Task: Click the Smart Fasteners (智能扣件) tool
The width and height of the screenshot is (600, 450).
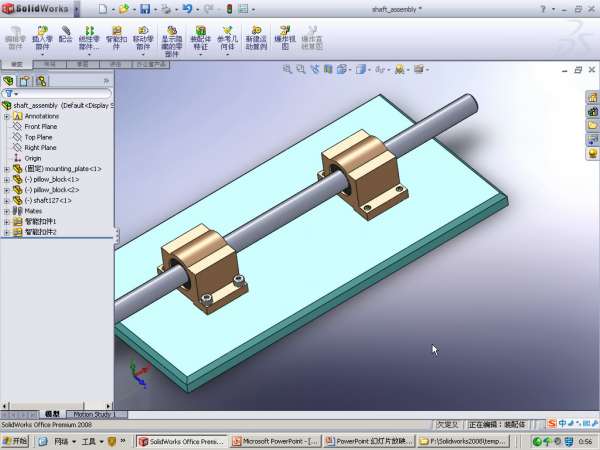Action: pyautogui.click(x=116, y=39)
